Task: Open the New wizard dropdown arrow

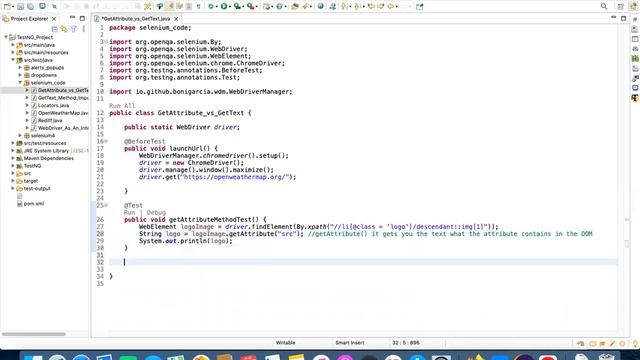Action: point(13,7)
